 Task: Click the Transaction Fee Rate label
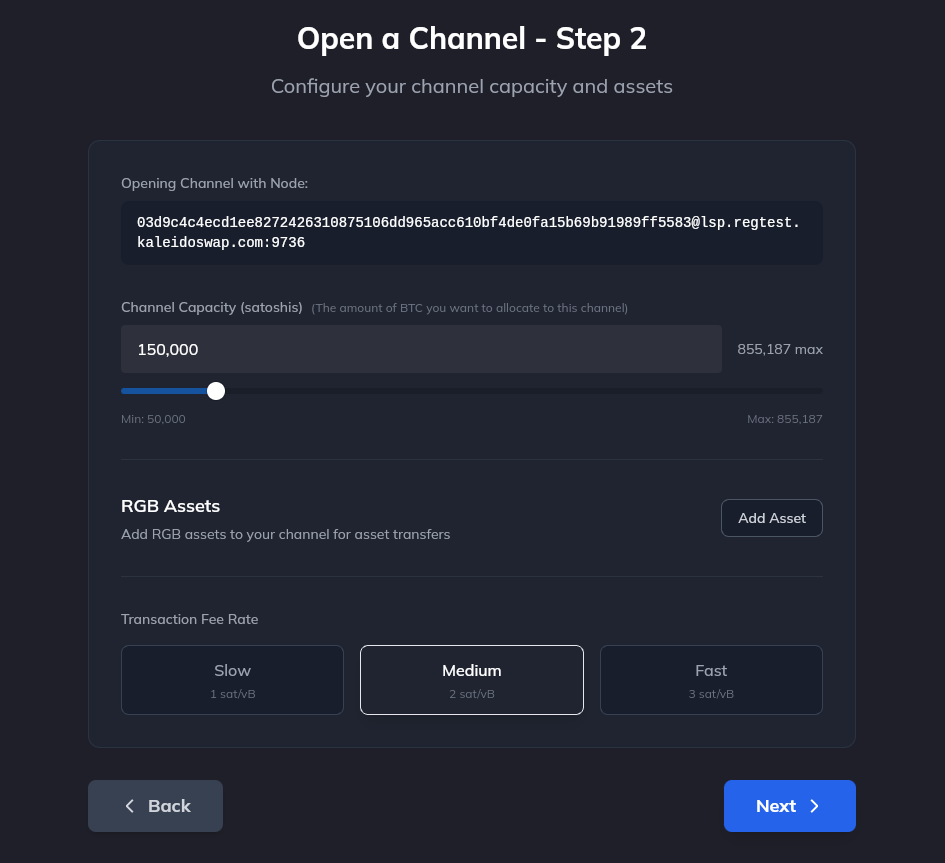(189, 619)
